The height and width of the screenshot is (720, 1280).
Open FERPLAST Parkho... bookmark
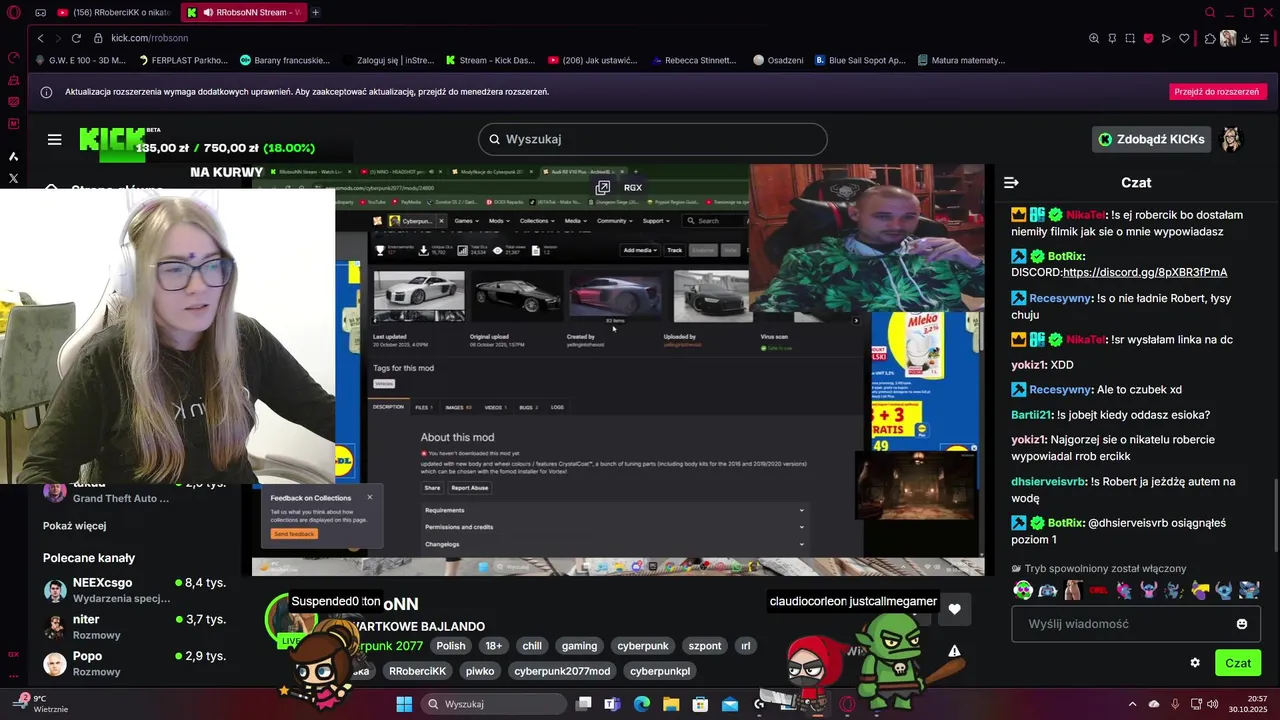point(183,60)
